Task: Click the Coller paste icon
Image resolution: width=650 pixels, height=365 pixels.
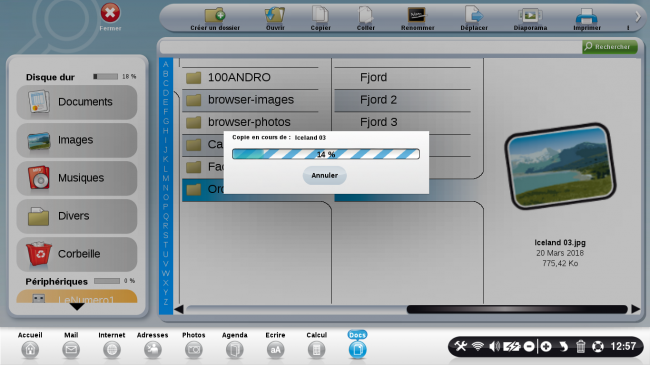Action: pyautogui.click(x=365, y=15)
